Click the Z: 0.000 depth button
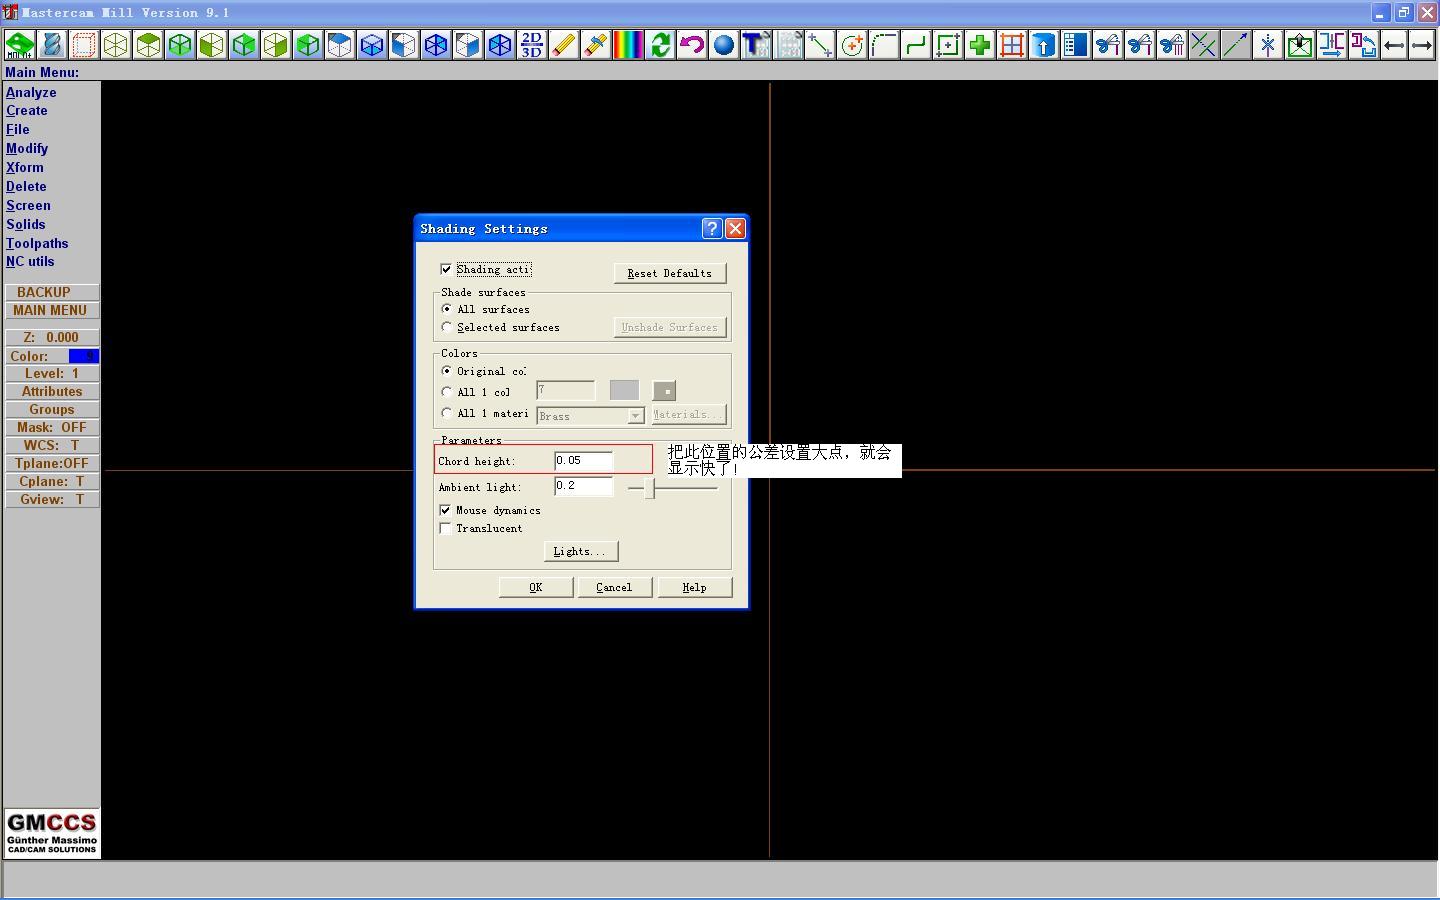1440x900 pixels. pos(52,337)
